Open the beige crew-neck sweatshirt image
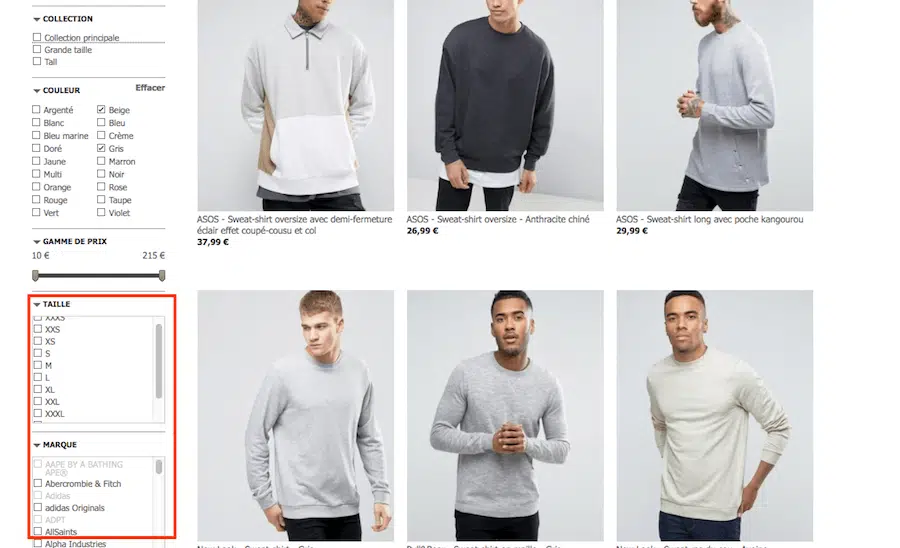Screen dimensions: 900x548 715,415
